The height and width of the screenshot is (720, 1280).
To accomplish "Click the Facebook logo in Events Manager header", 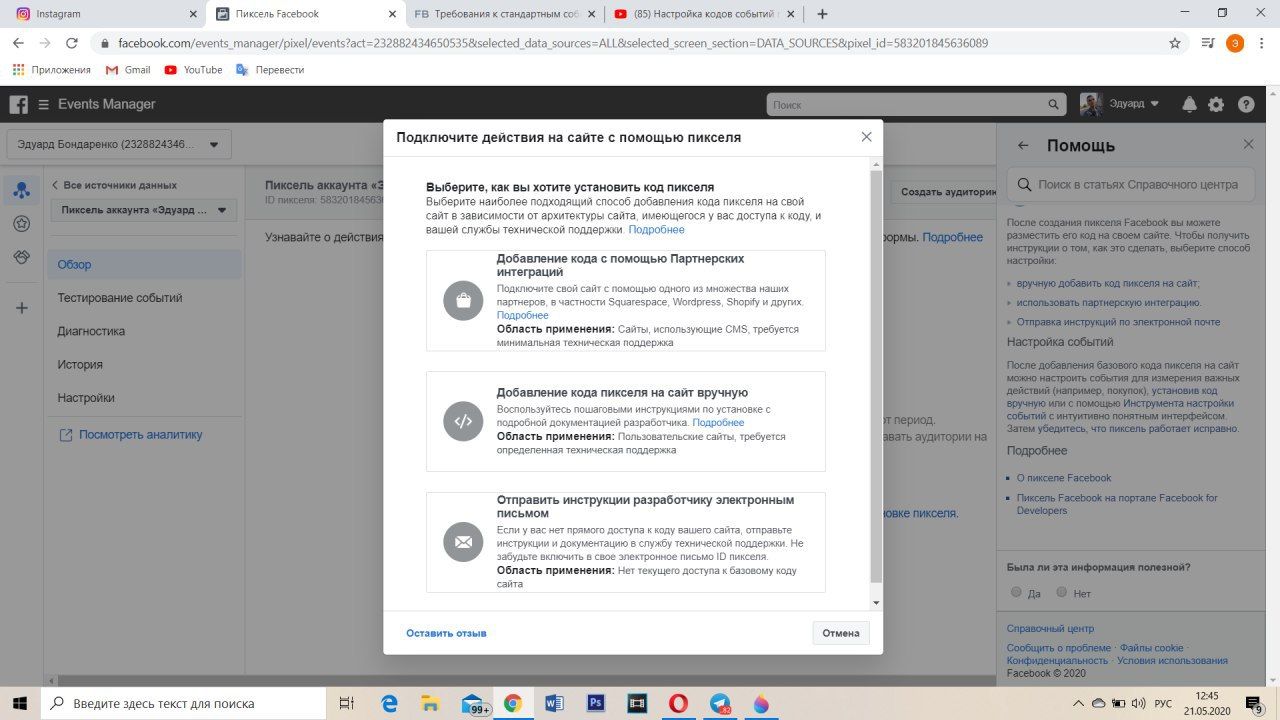I will coord(18,104).
